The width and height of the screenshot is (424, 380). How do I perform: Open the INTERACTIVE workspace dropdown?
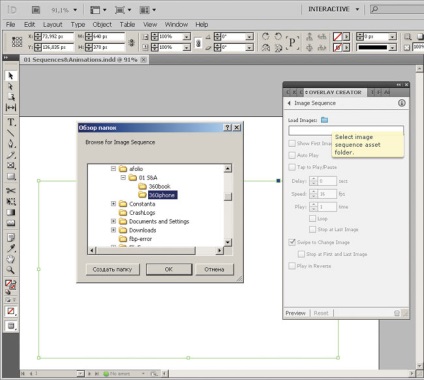point(333,9)
